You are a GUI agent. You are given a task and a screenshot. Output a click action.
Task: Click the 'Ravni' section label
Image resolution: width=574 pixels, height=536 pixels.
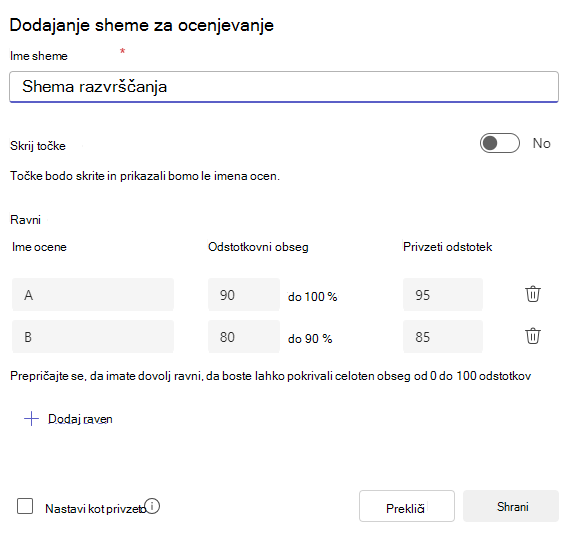(x=25, y=220)
